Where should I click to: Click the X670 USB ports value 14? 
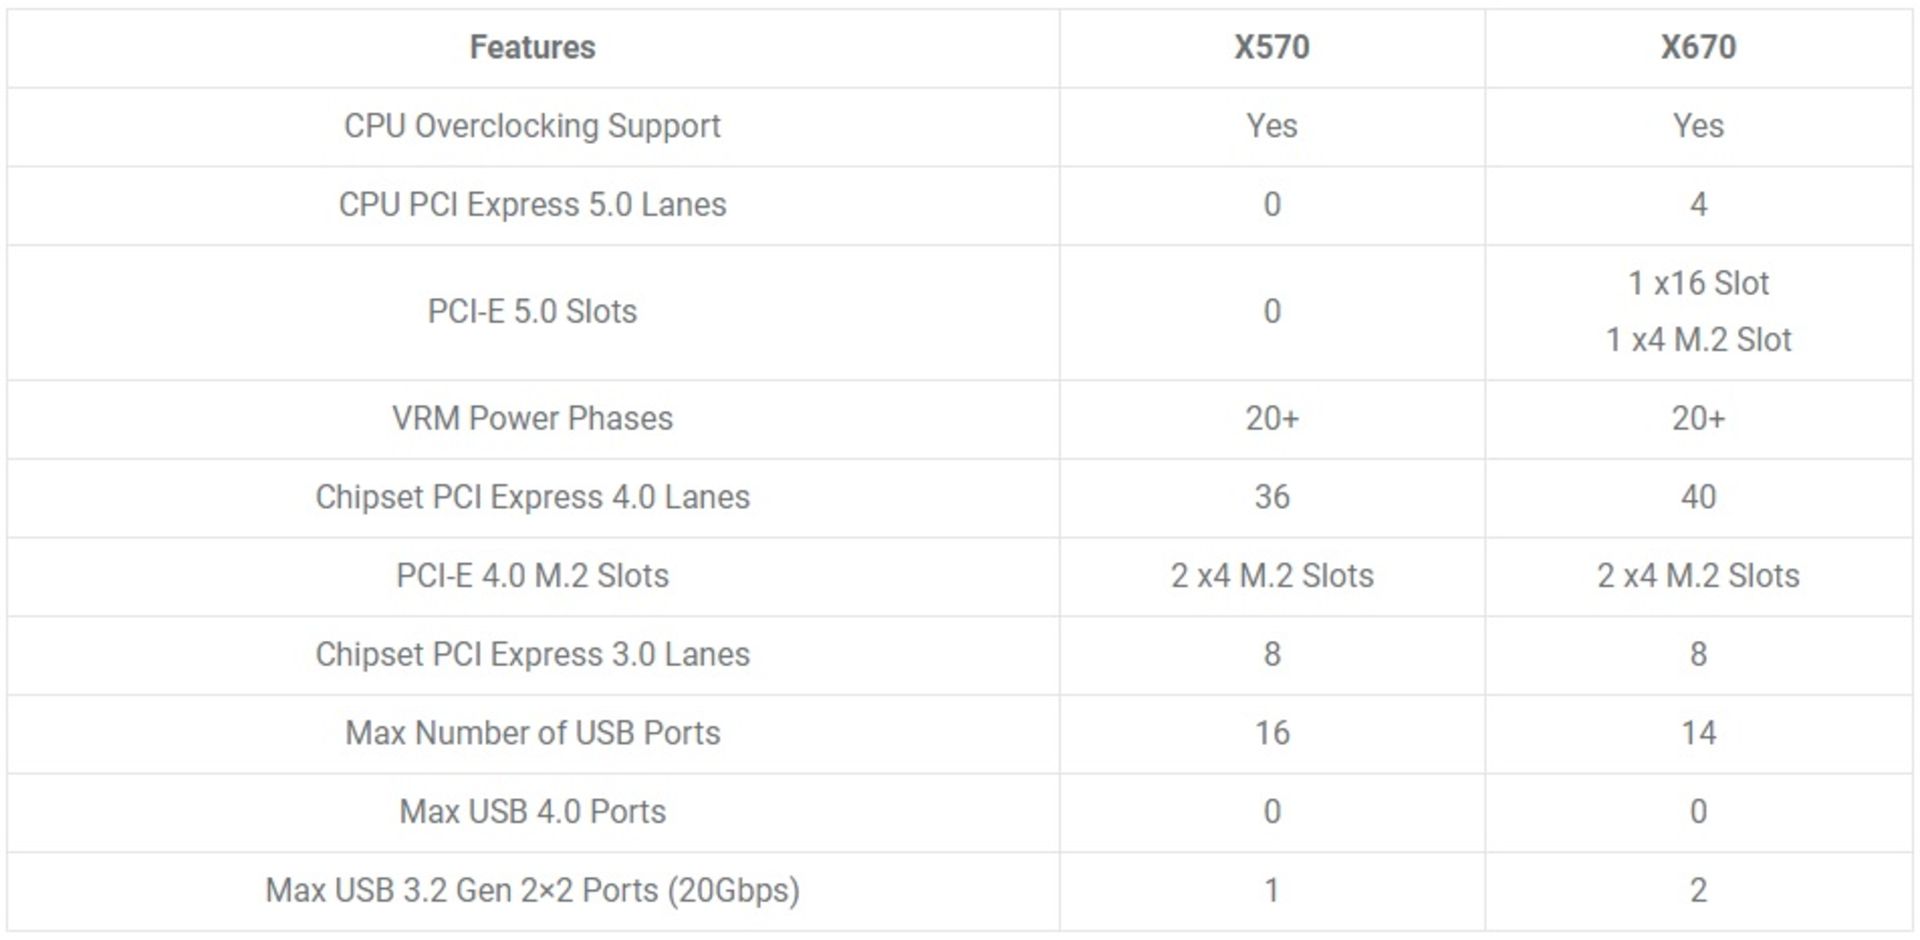[1698, 733]
